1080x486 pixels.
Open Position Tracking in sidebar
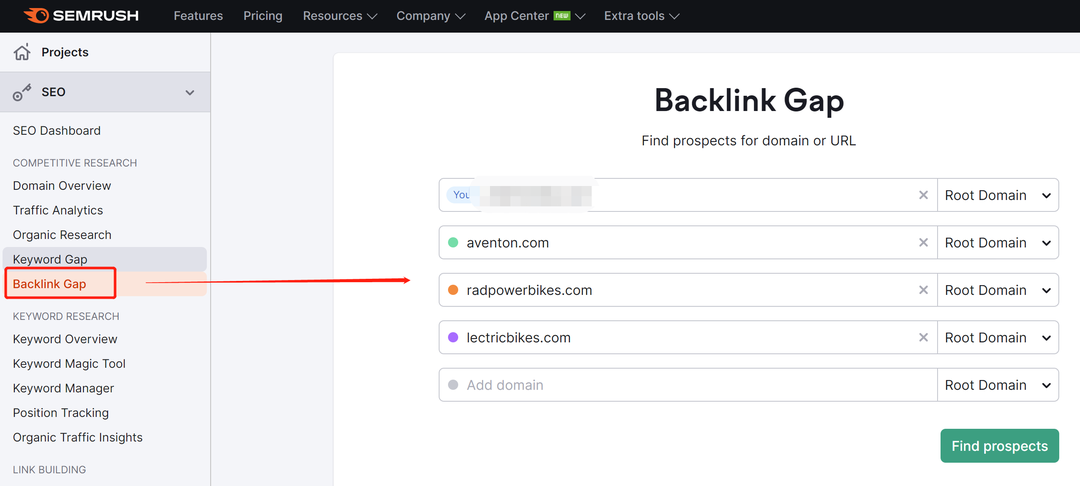[61, 413]
